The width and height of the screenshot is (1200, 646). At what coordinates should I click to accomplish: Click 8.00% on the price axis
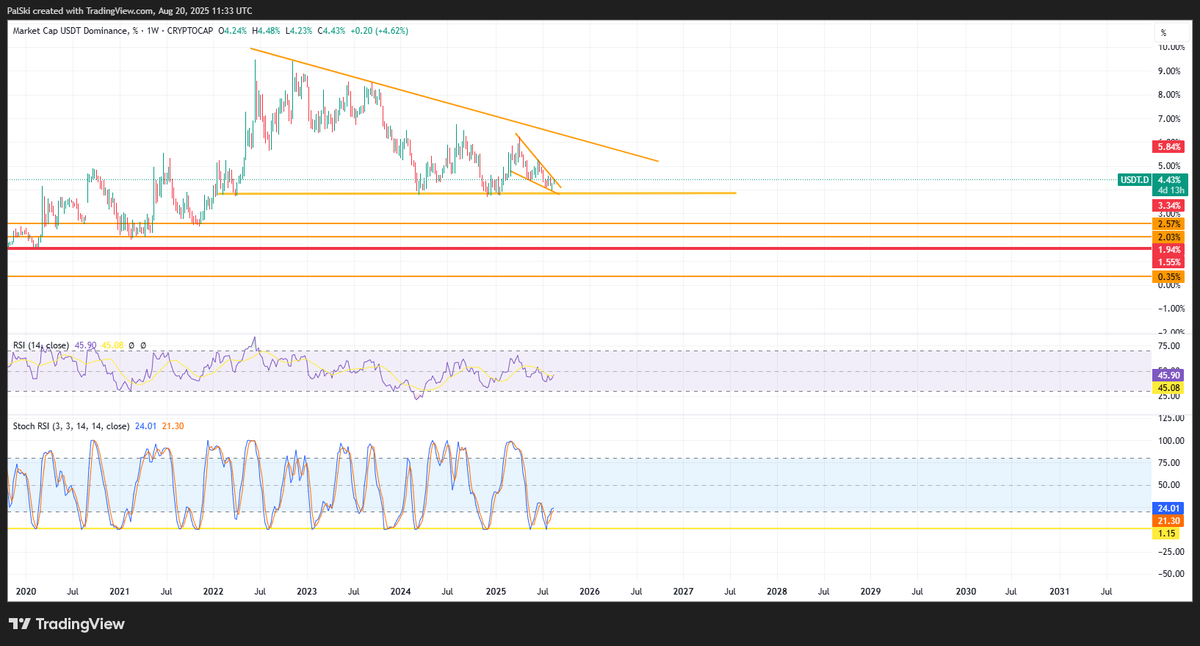point(1171,95)
